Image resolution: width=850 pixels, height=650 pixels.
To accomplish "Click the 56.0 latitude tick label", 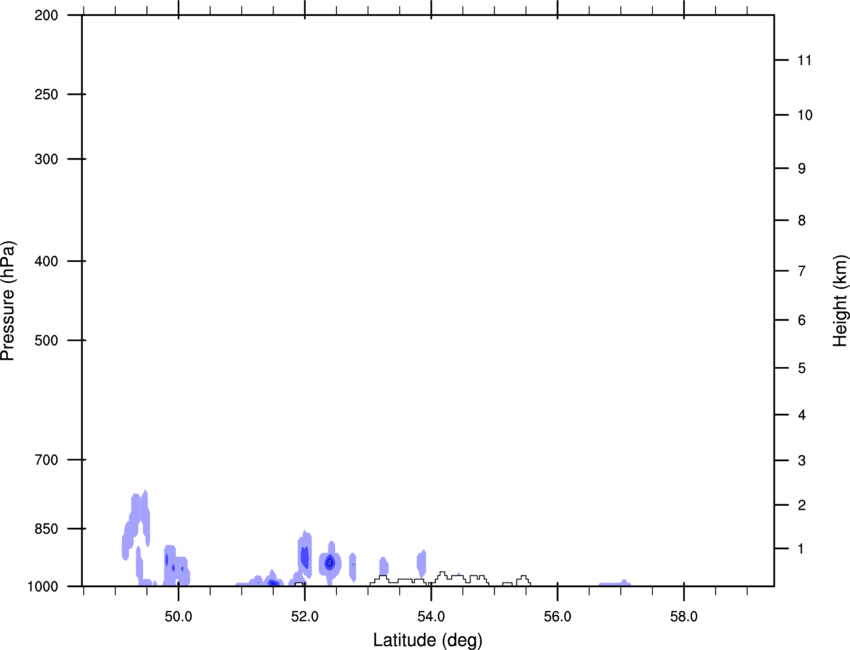I will 557,616.
